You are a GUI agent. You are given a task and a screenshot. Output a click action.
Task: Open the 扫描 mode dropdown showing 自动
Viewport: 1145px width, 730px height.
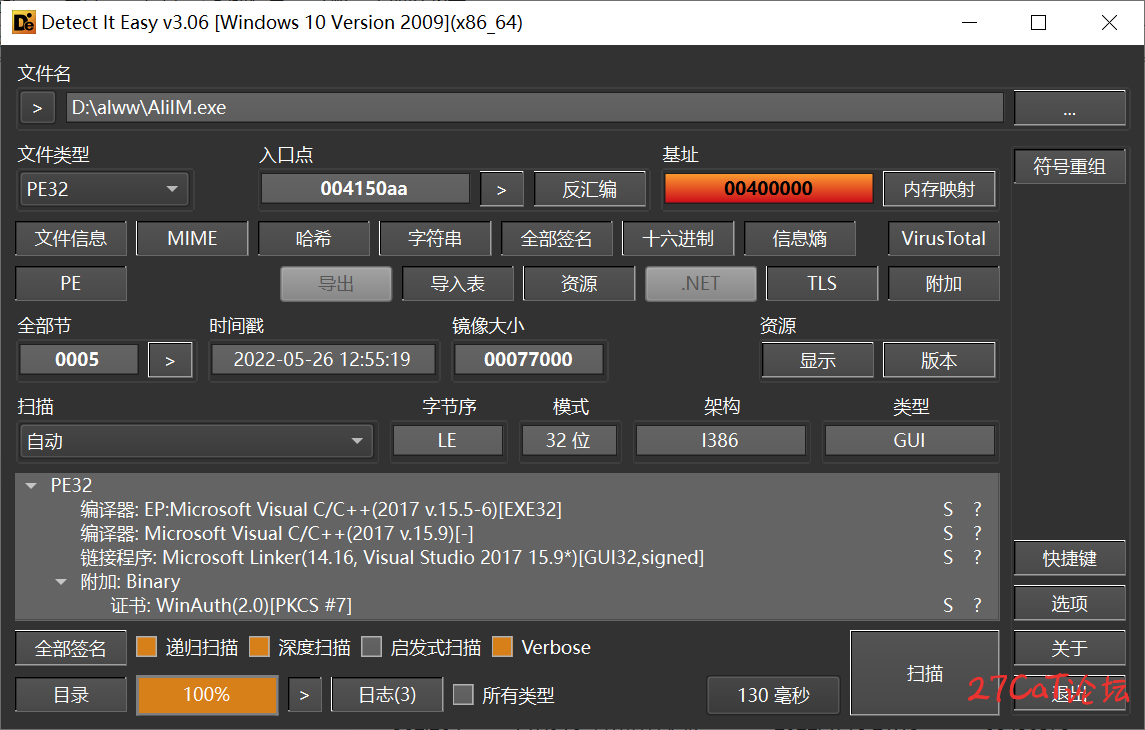[x=196, y=441]
